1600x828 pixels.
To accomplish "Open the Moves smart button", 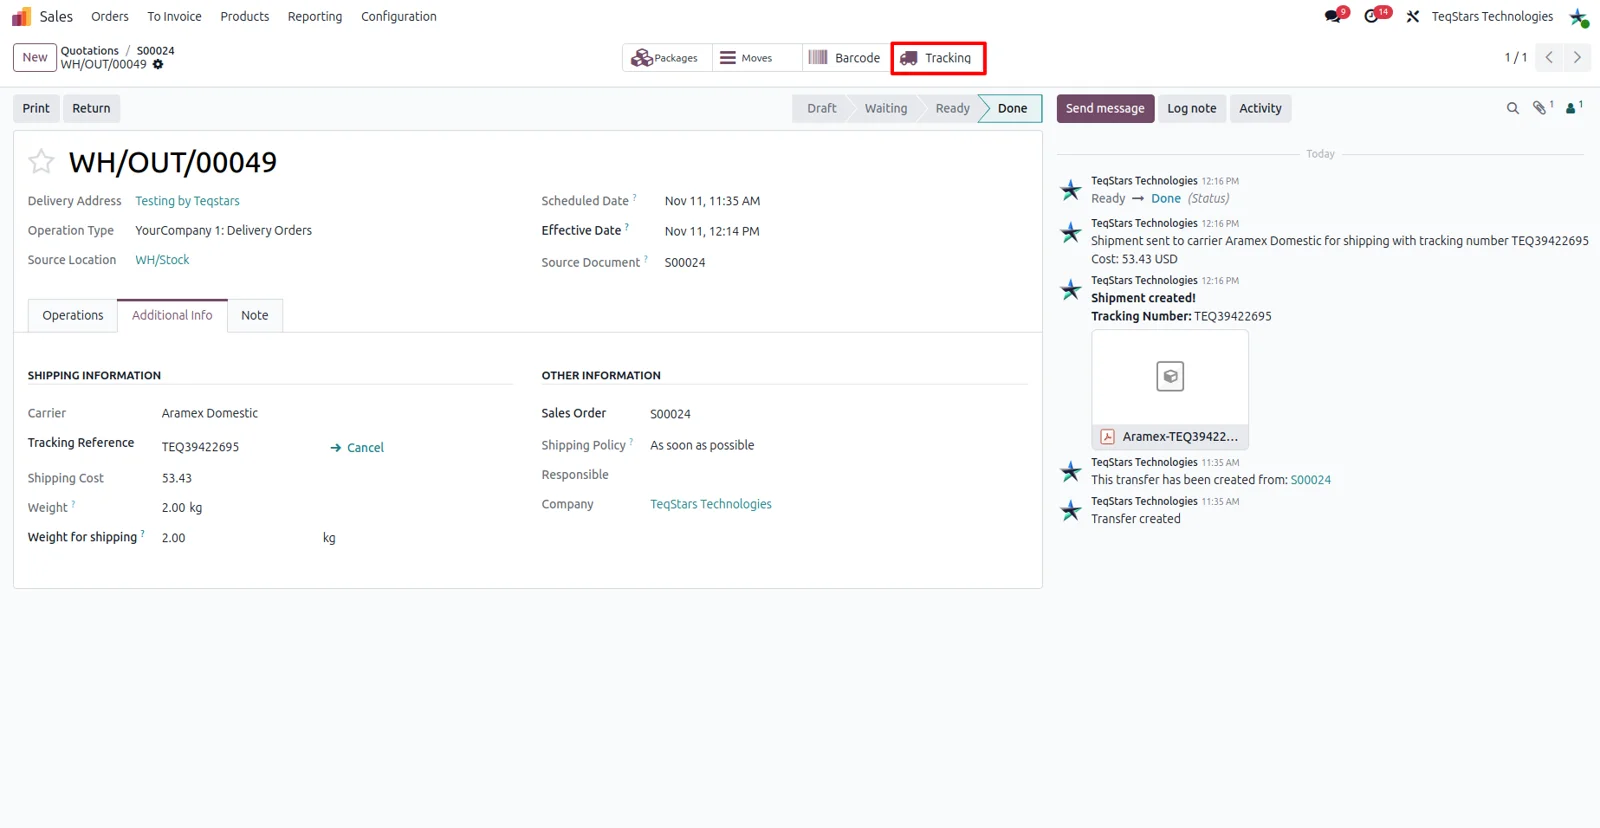I will [757, 58].
